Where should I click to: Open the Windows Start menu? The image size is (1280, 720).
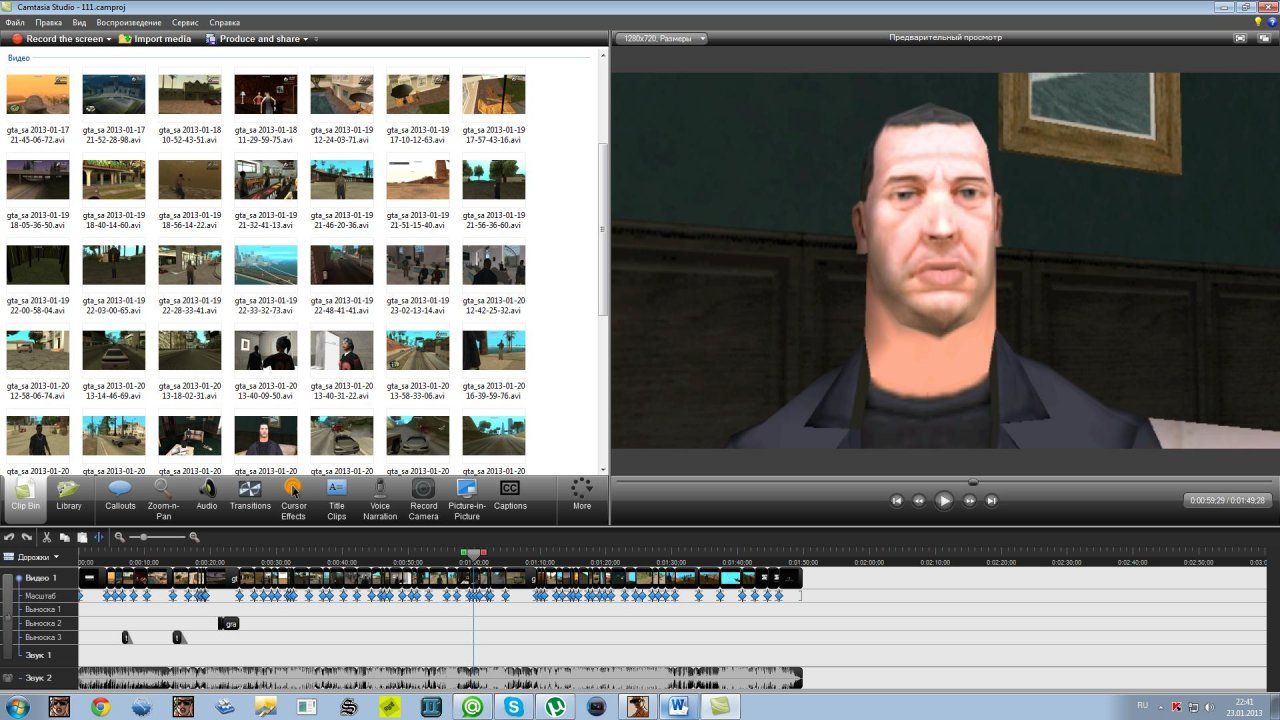click(x=17, y=707)
